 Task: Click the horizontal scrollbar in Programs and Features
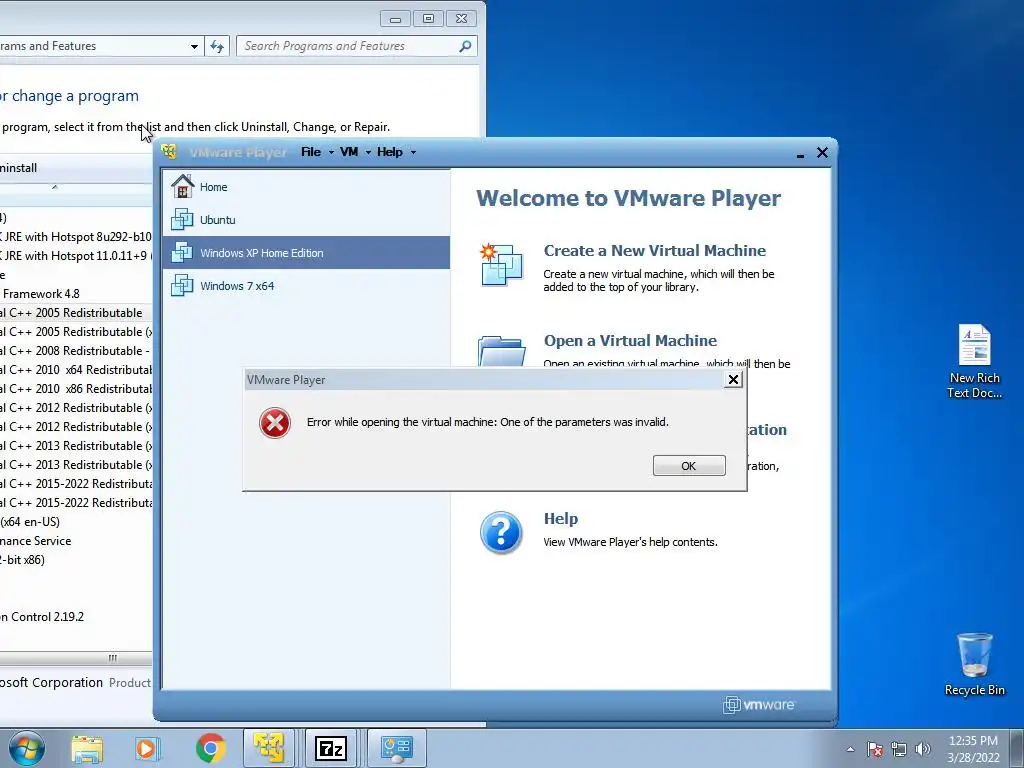76,658
